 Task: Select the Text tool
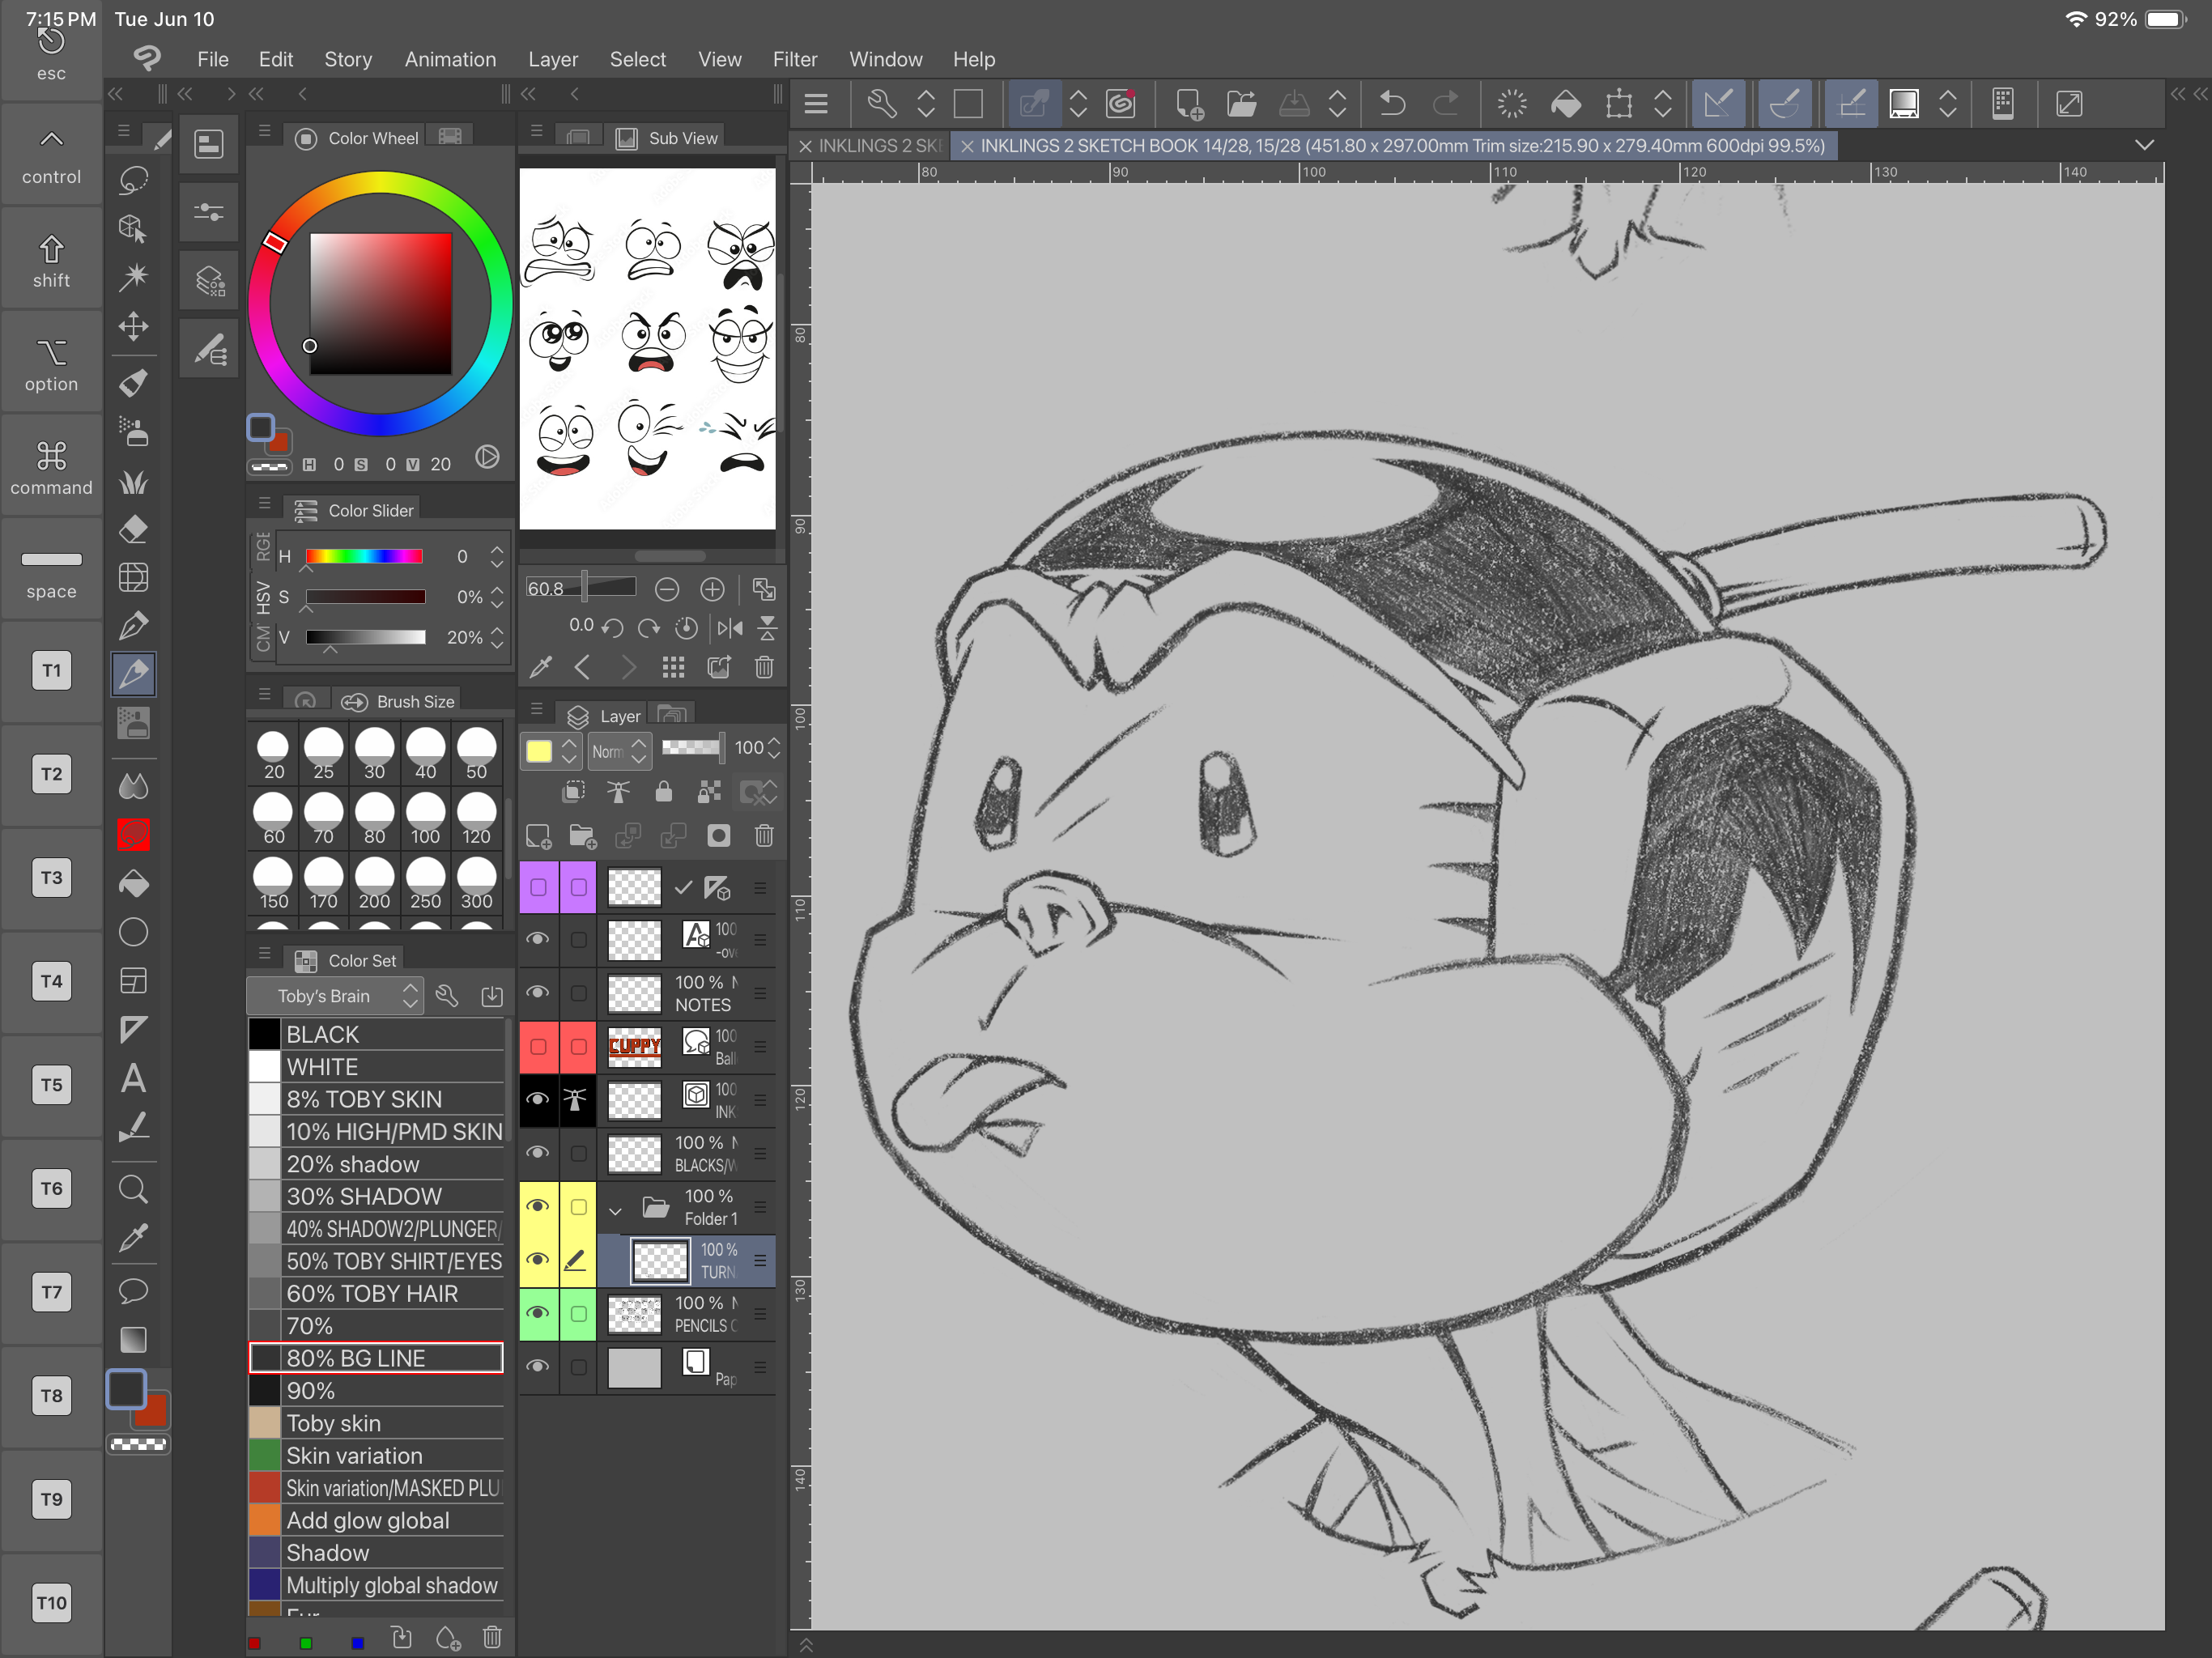133,1079
